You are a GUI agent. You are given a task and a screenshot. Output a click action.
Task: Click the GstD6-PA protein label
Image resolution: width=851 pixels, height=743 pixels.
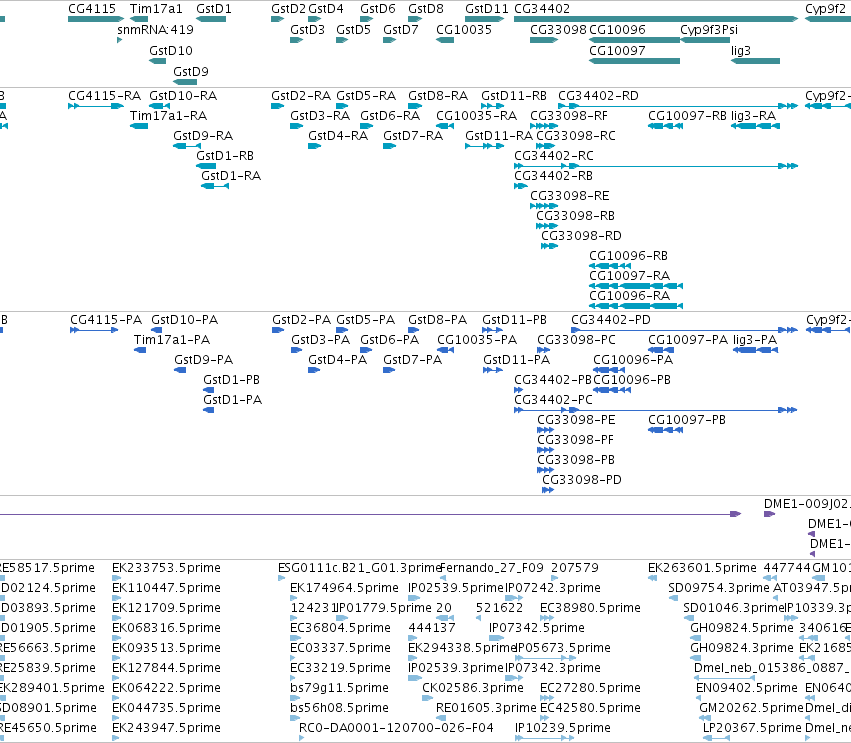coord(390,340)
